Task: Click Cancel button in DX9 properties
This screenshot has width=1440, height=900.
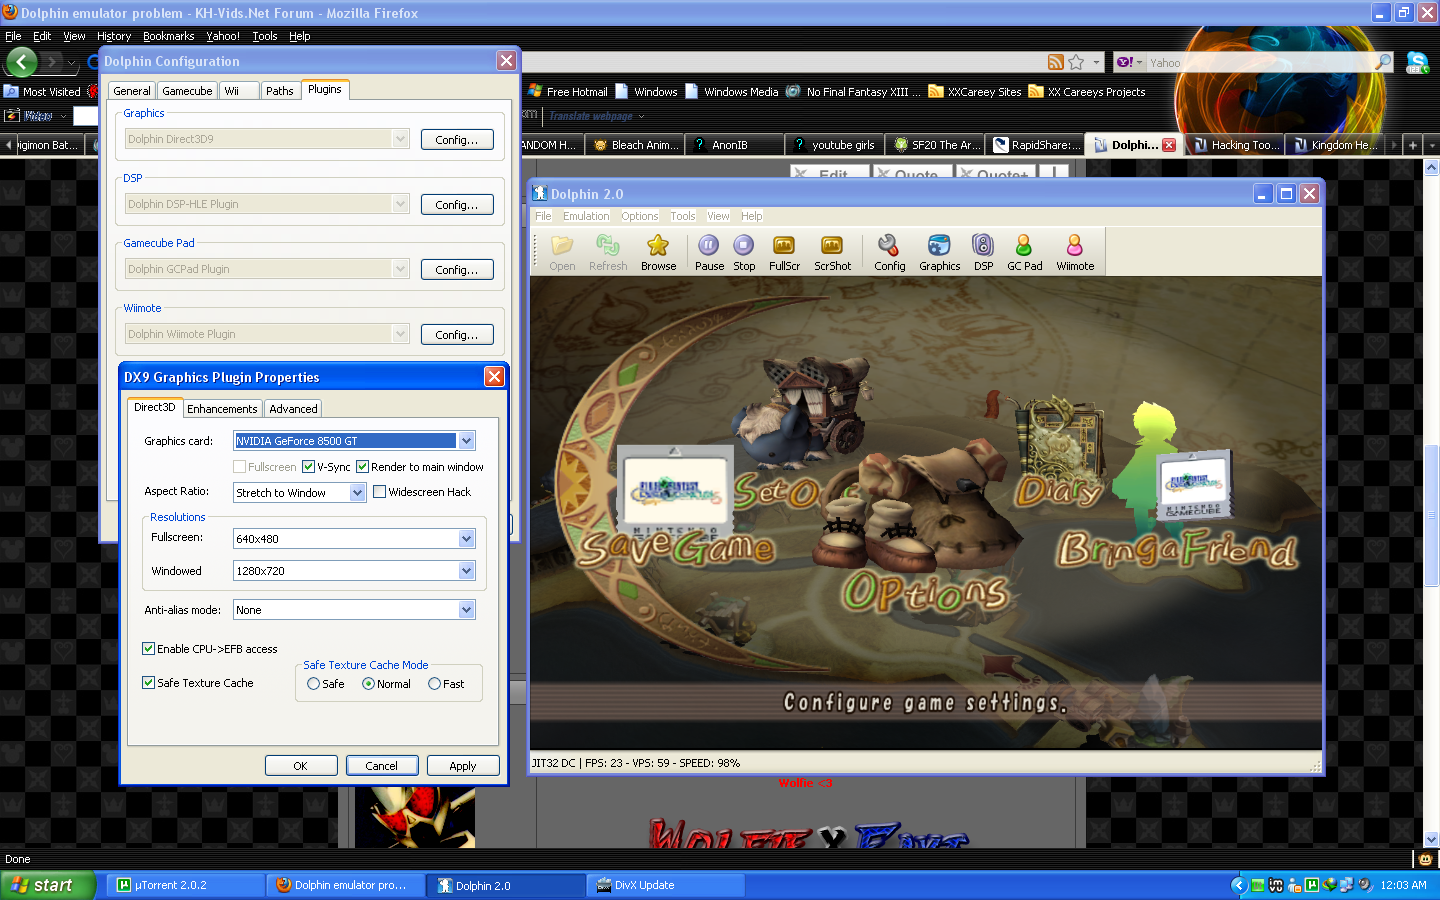Action: pyautogui.click(x=381, y=766)
